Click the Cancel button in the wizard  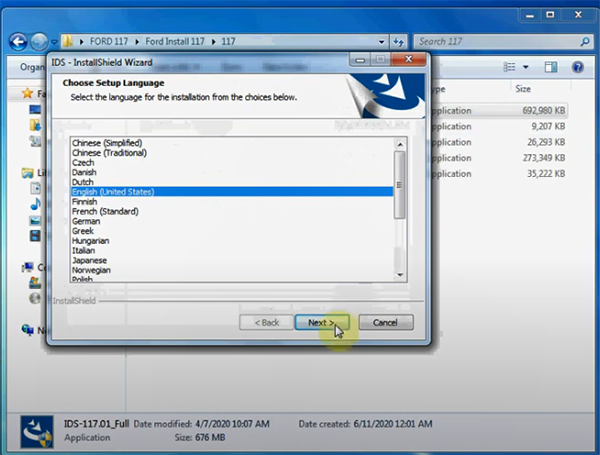pyautogui.click(x=386, y=323)
